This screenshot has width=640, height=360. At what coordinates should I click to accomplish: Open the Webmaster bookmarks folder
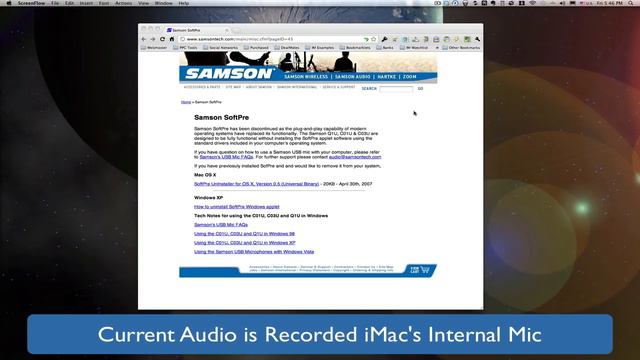(x=154, y=48)
